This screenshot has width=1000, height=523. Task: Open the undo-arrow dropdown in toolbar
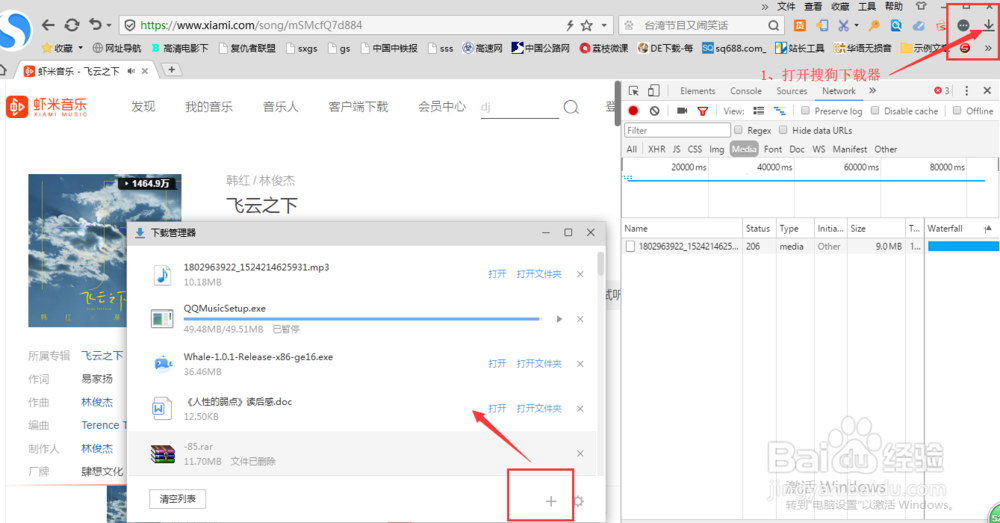108,26
